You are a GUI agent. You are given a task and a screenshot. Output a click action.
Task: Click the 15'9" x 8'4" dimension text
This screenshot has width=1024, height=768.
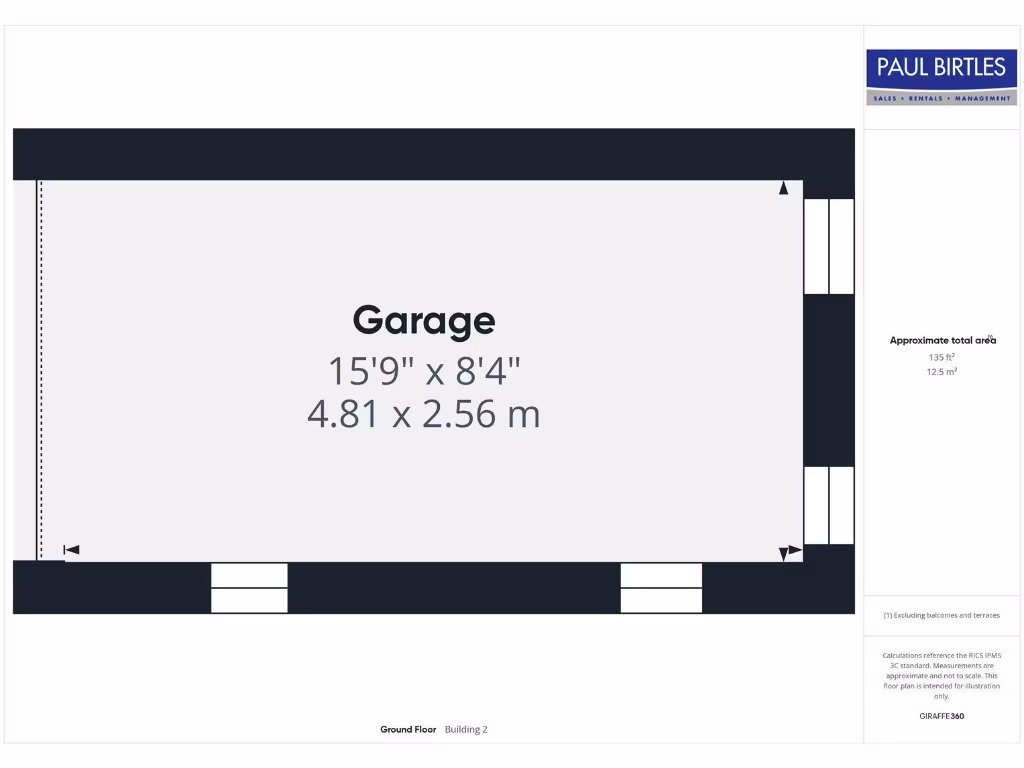[424, 371]
